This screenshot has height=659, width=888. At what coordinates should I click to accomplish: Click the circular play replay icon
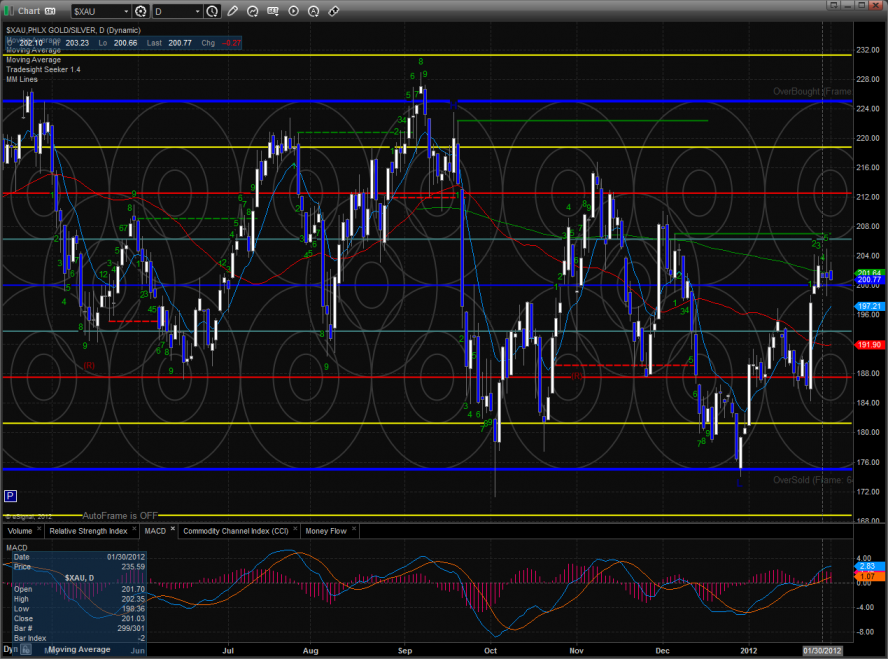tap(293, 11)
